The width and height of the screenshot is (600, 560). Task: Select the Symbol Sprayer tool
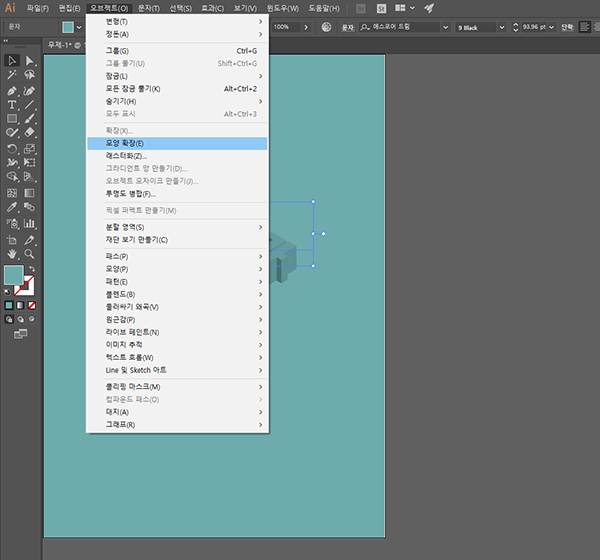(x=12, y=224)
